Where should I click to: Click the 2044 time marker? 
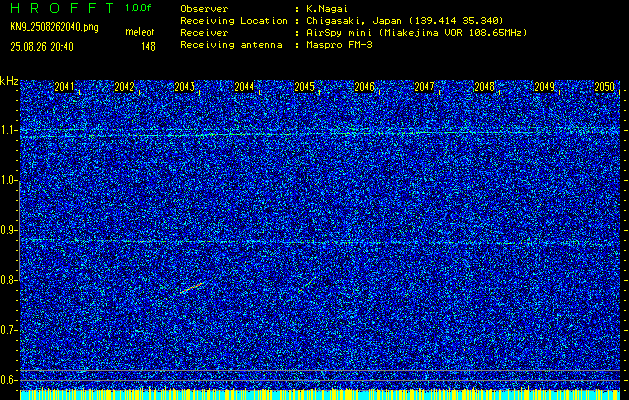click(x=244, y=87)
